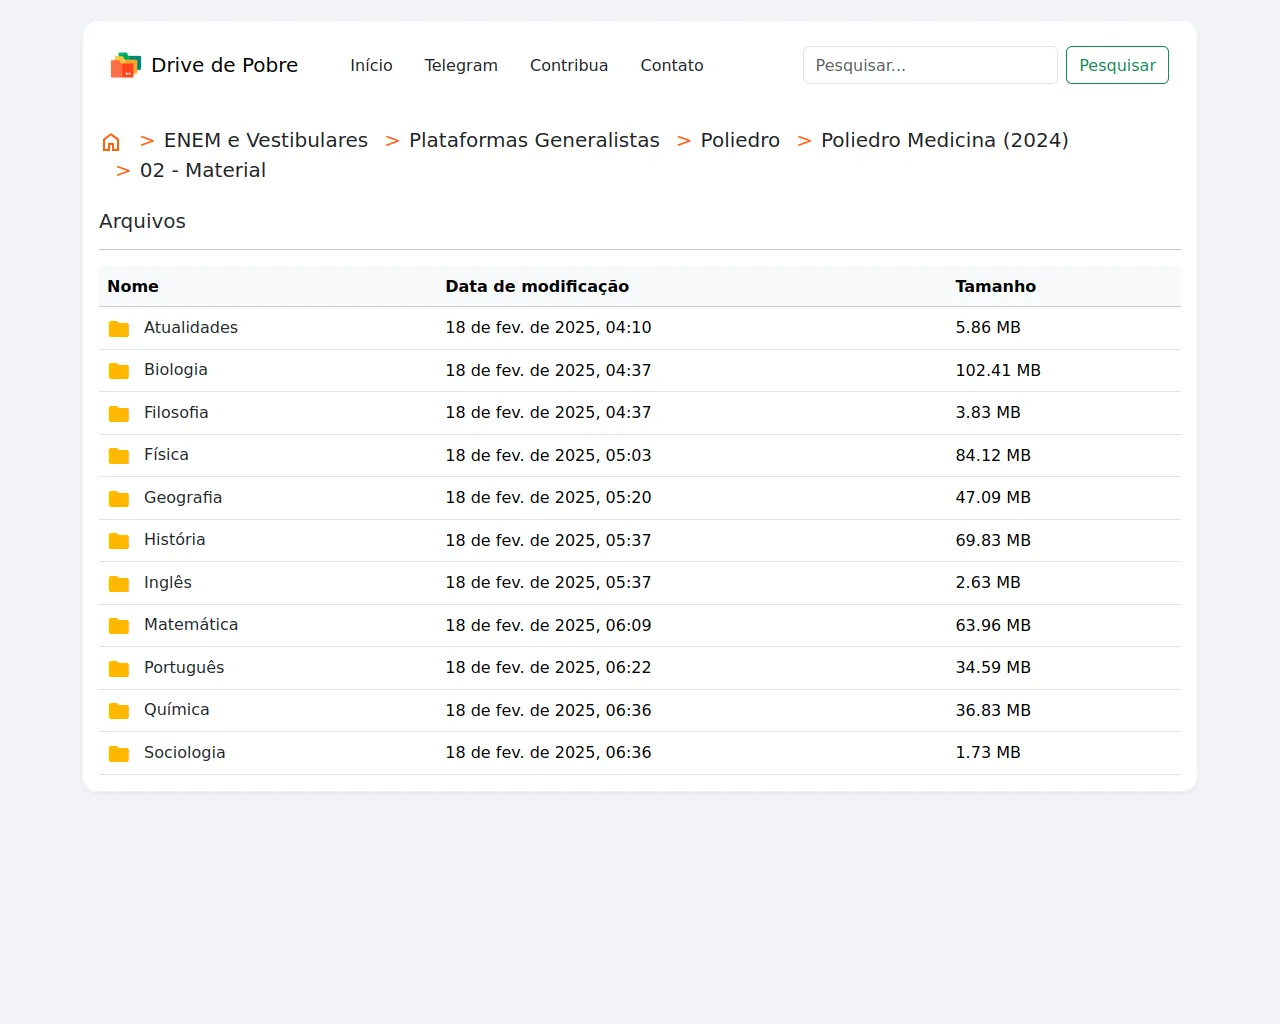This screenshot has width=1280, height=1024.
Task: Navigate to ENEM e Vestibulares breadcrumb
Action: coord(266,141)
